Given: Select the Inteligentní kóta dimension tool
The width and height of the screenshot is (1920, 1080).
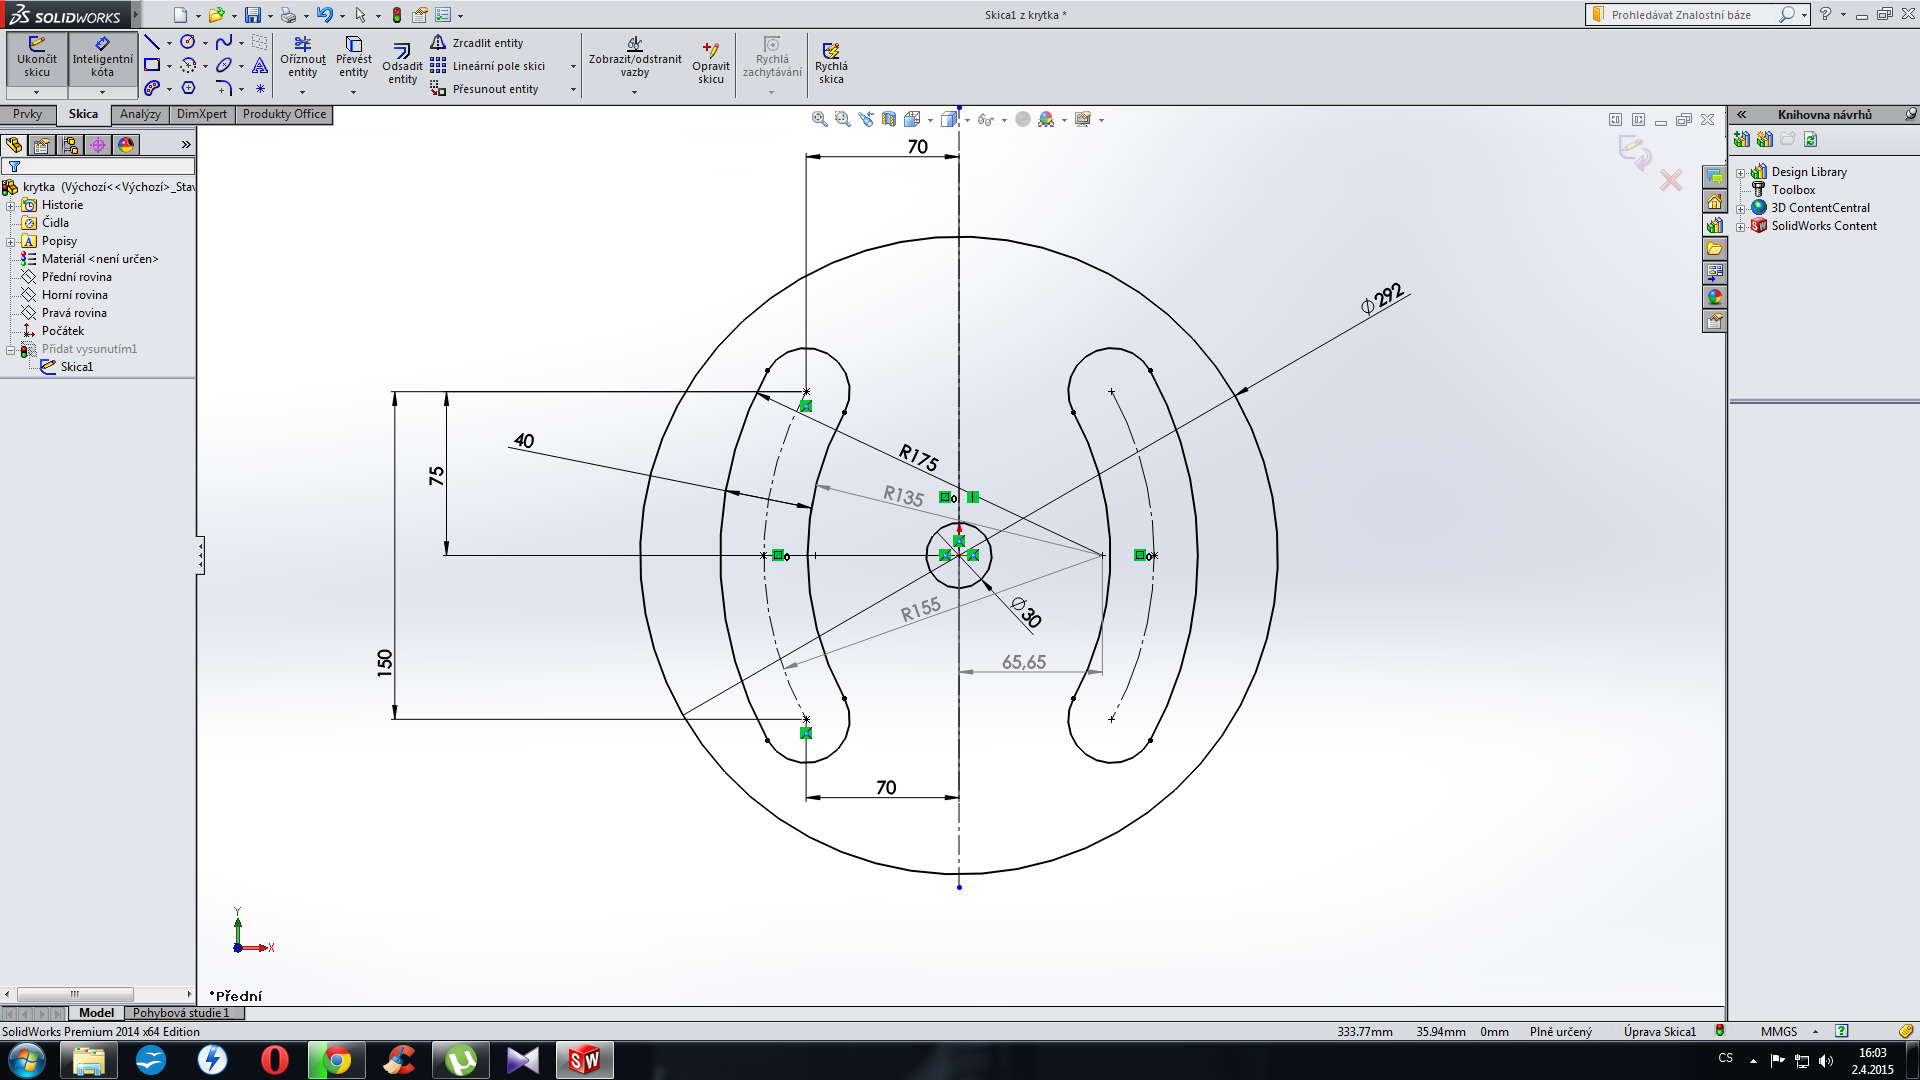Looking at the screenshot, I should click(102, 57).
